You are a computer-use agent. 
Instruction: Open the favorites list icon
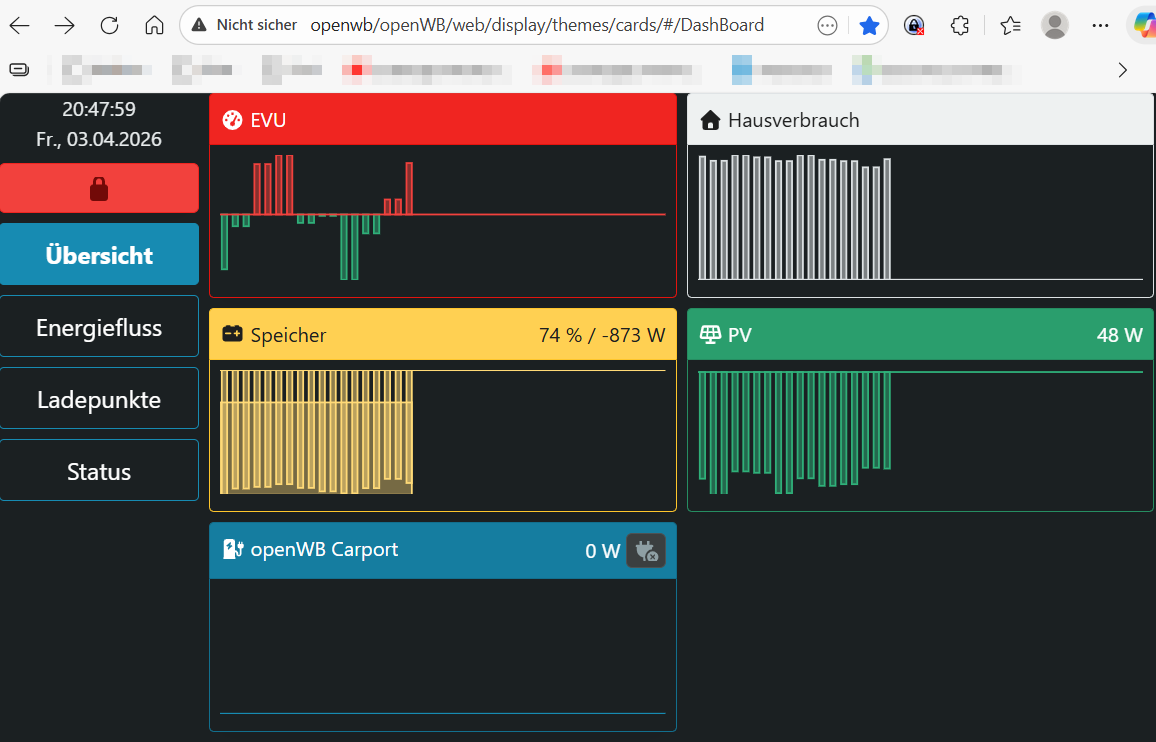click(1010, 26)
